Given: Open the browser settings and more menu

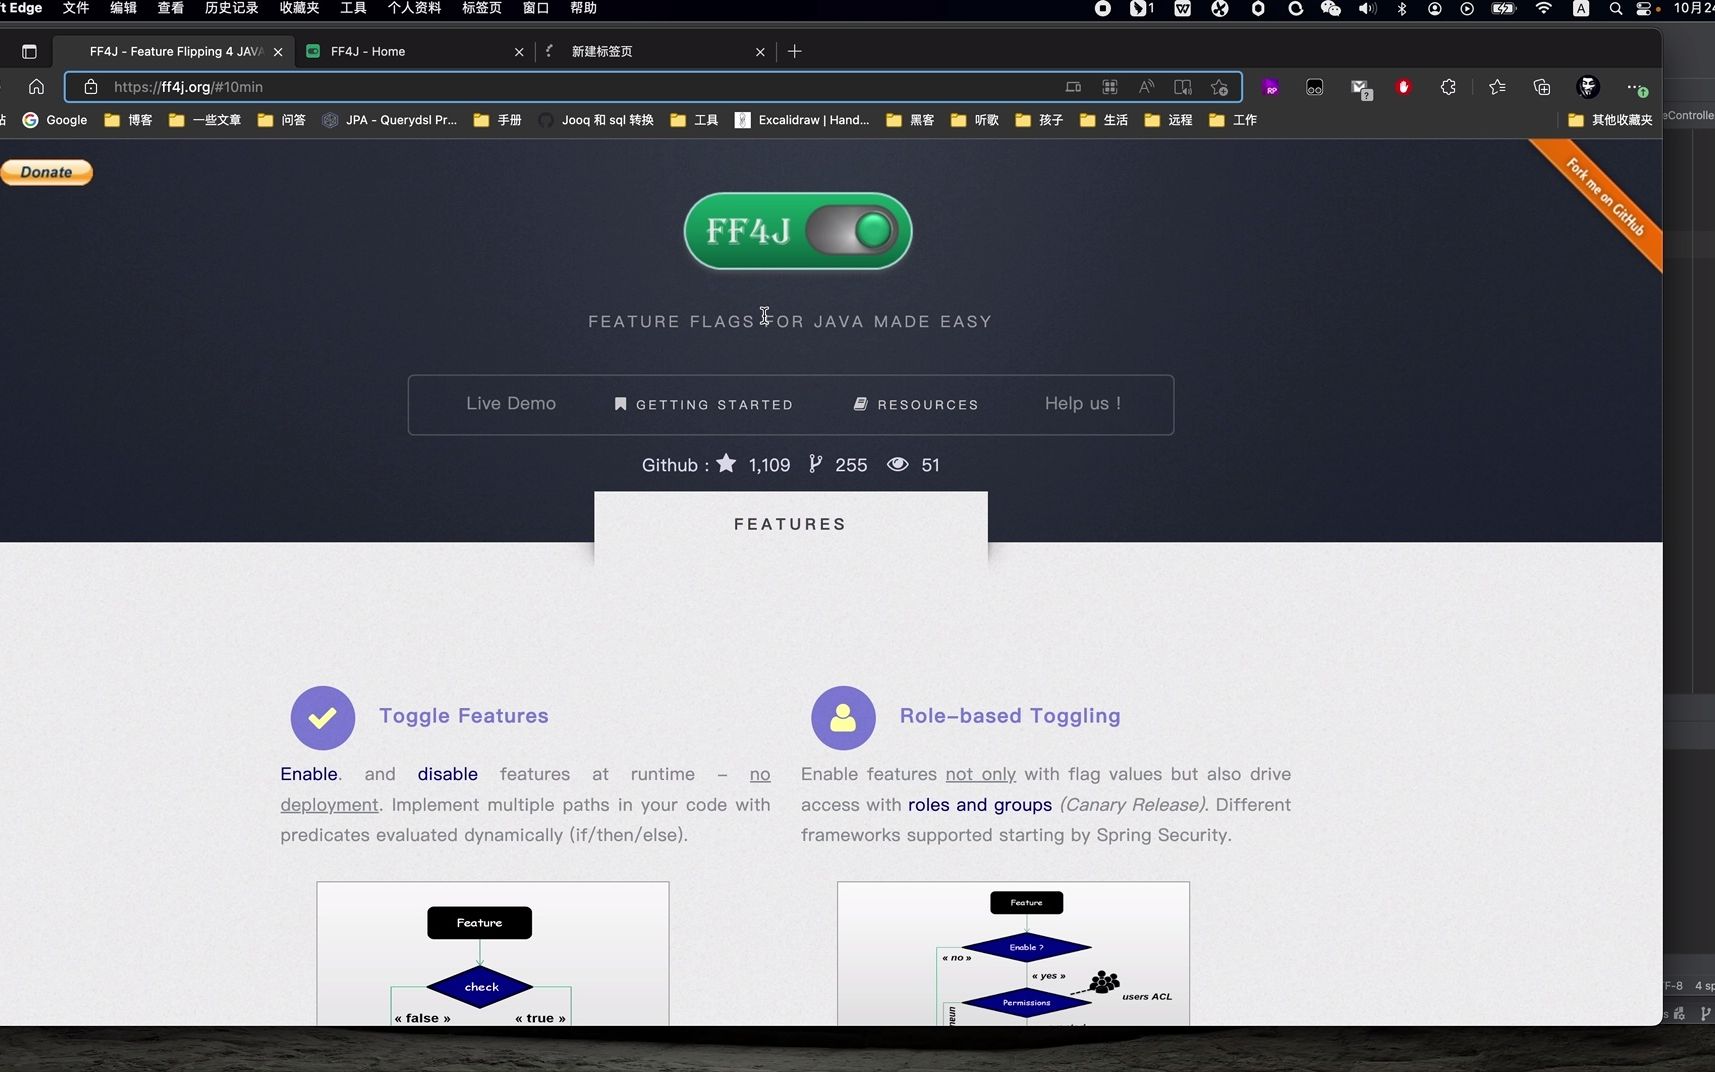Looking at the screenshot, I should (x=1636, y=88).
